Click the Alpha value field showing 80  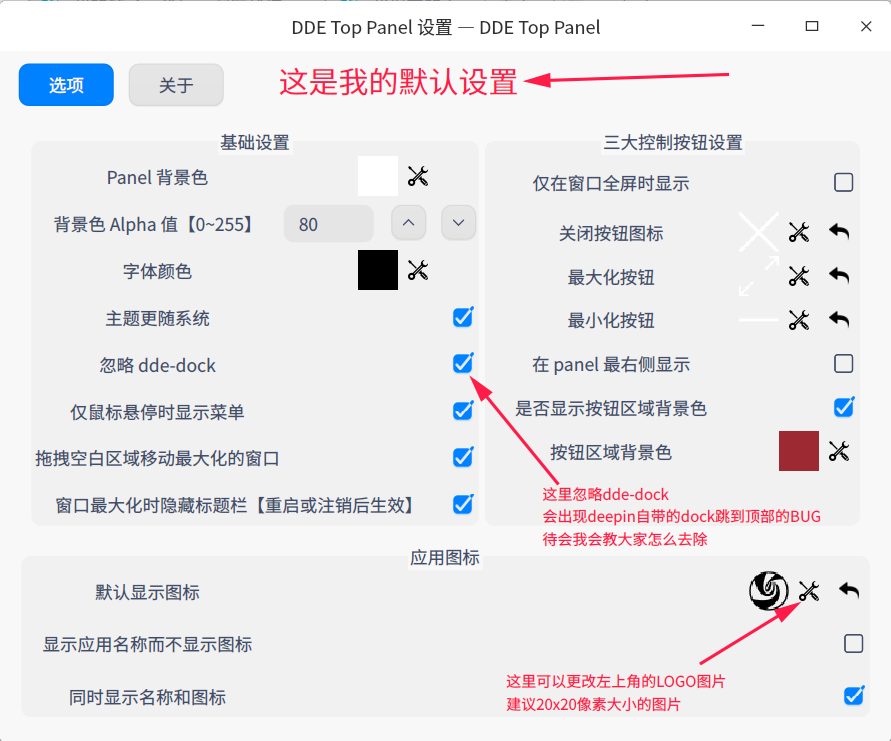click(328, 224)
